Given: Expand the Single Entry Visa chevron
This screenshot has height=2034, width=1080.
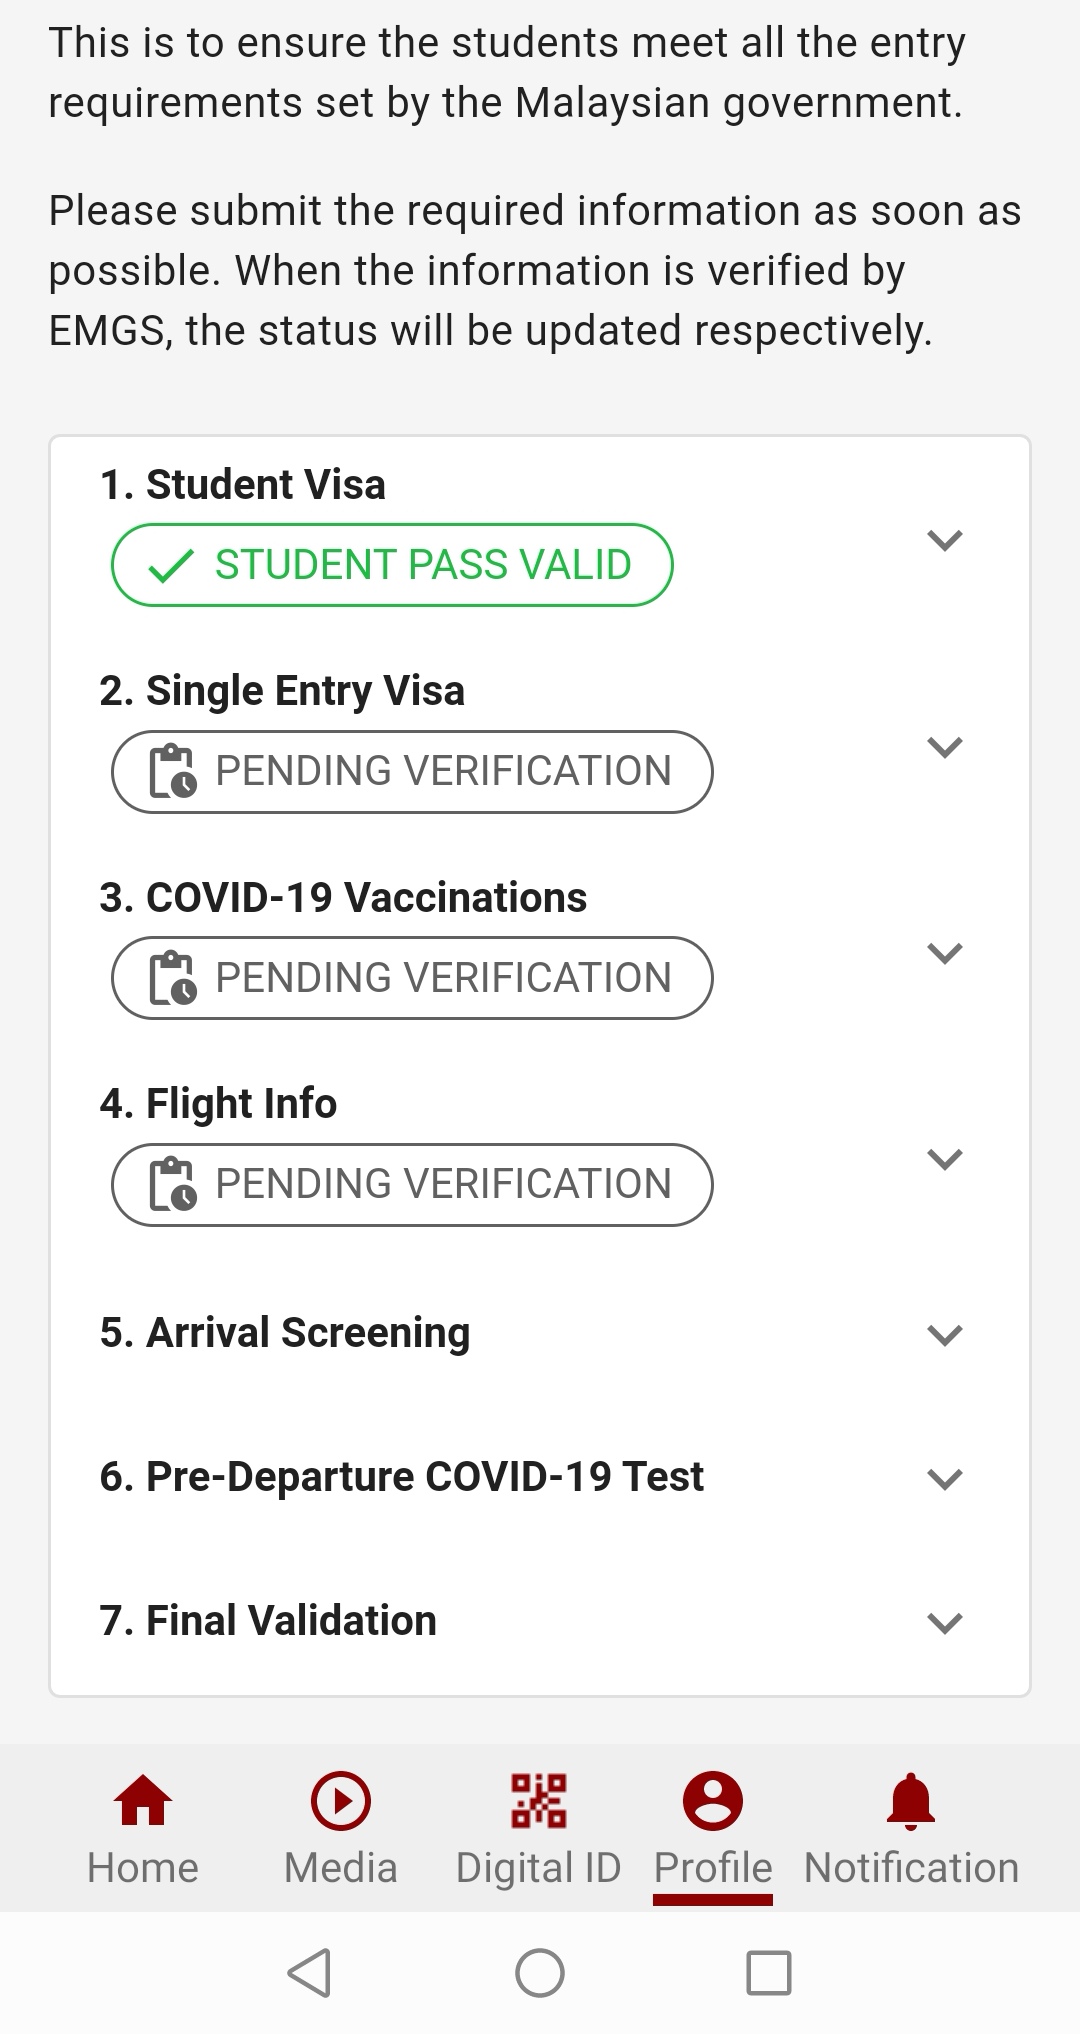Looking at the screenshot, I should click(x=945, y=747).
